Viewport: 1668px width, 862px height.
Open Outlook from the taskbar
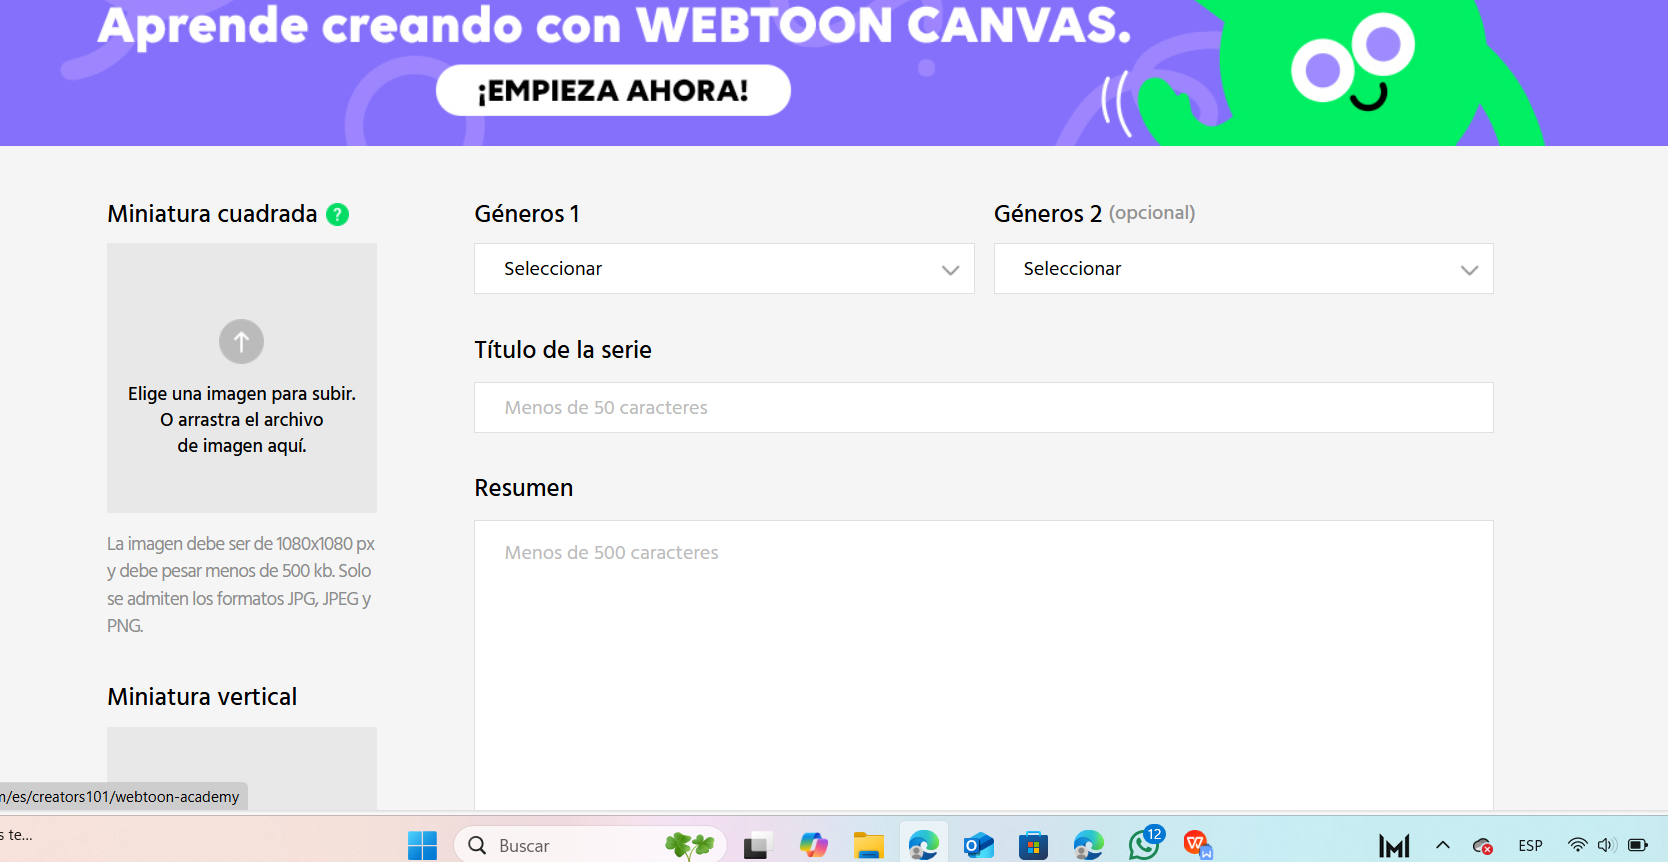(x=978, y=845)
